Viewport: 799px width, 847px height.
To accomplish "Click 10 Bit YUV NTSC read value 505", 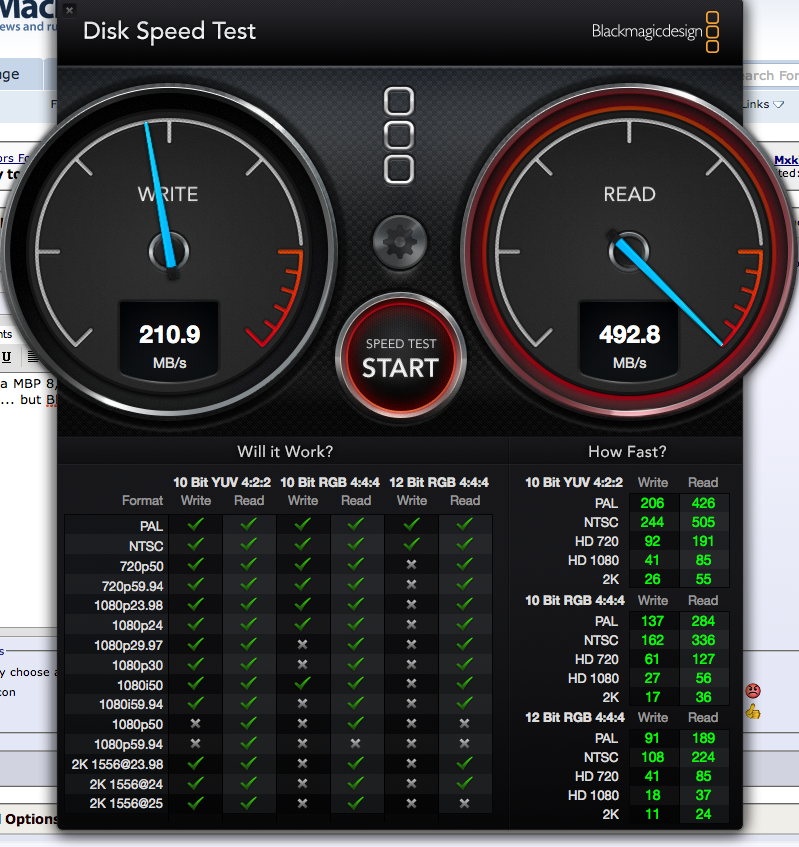I will click(703, 522).
